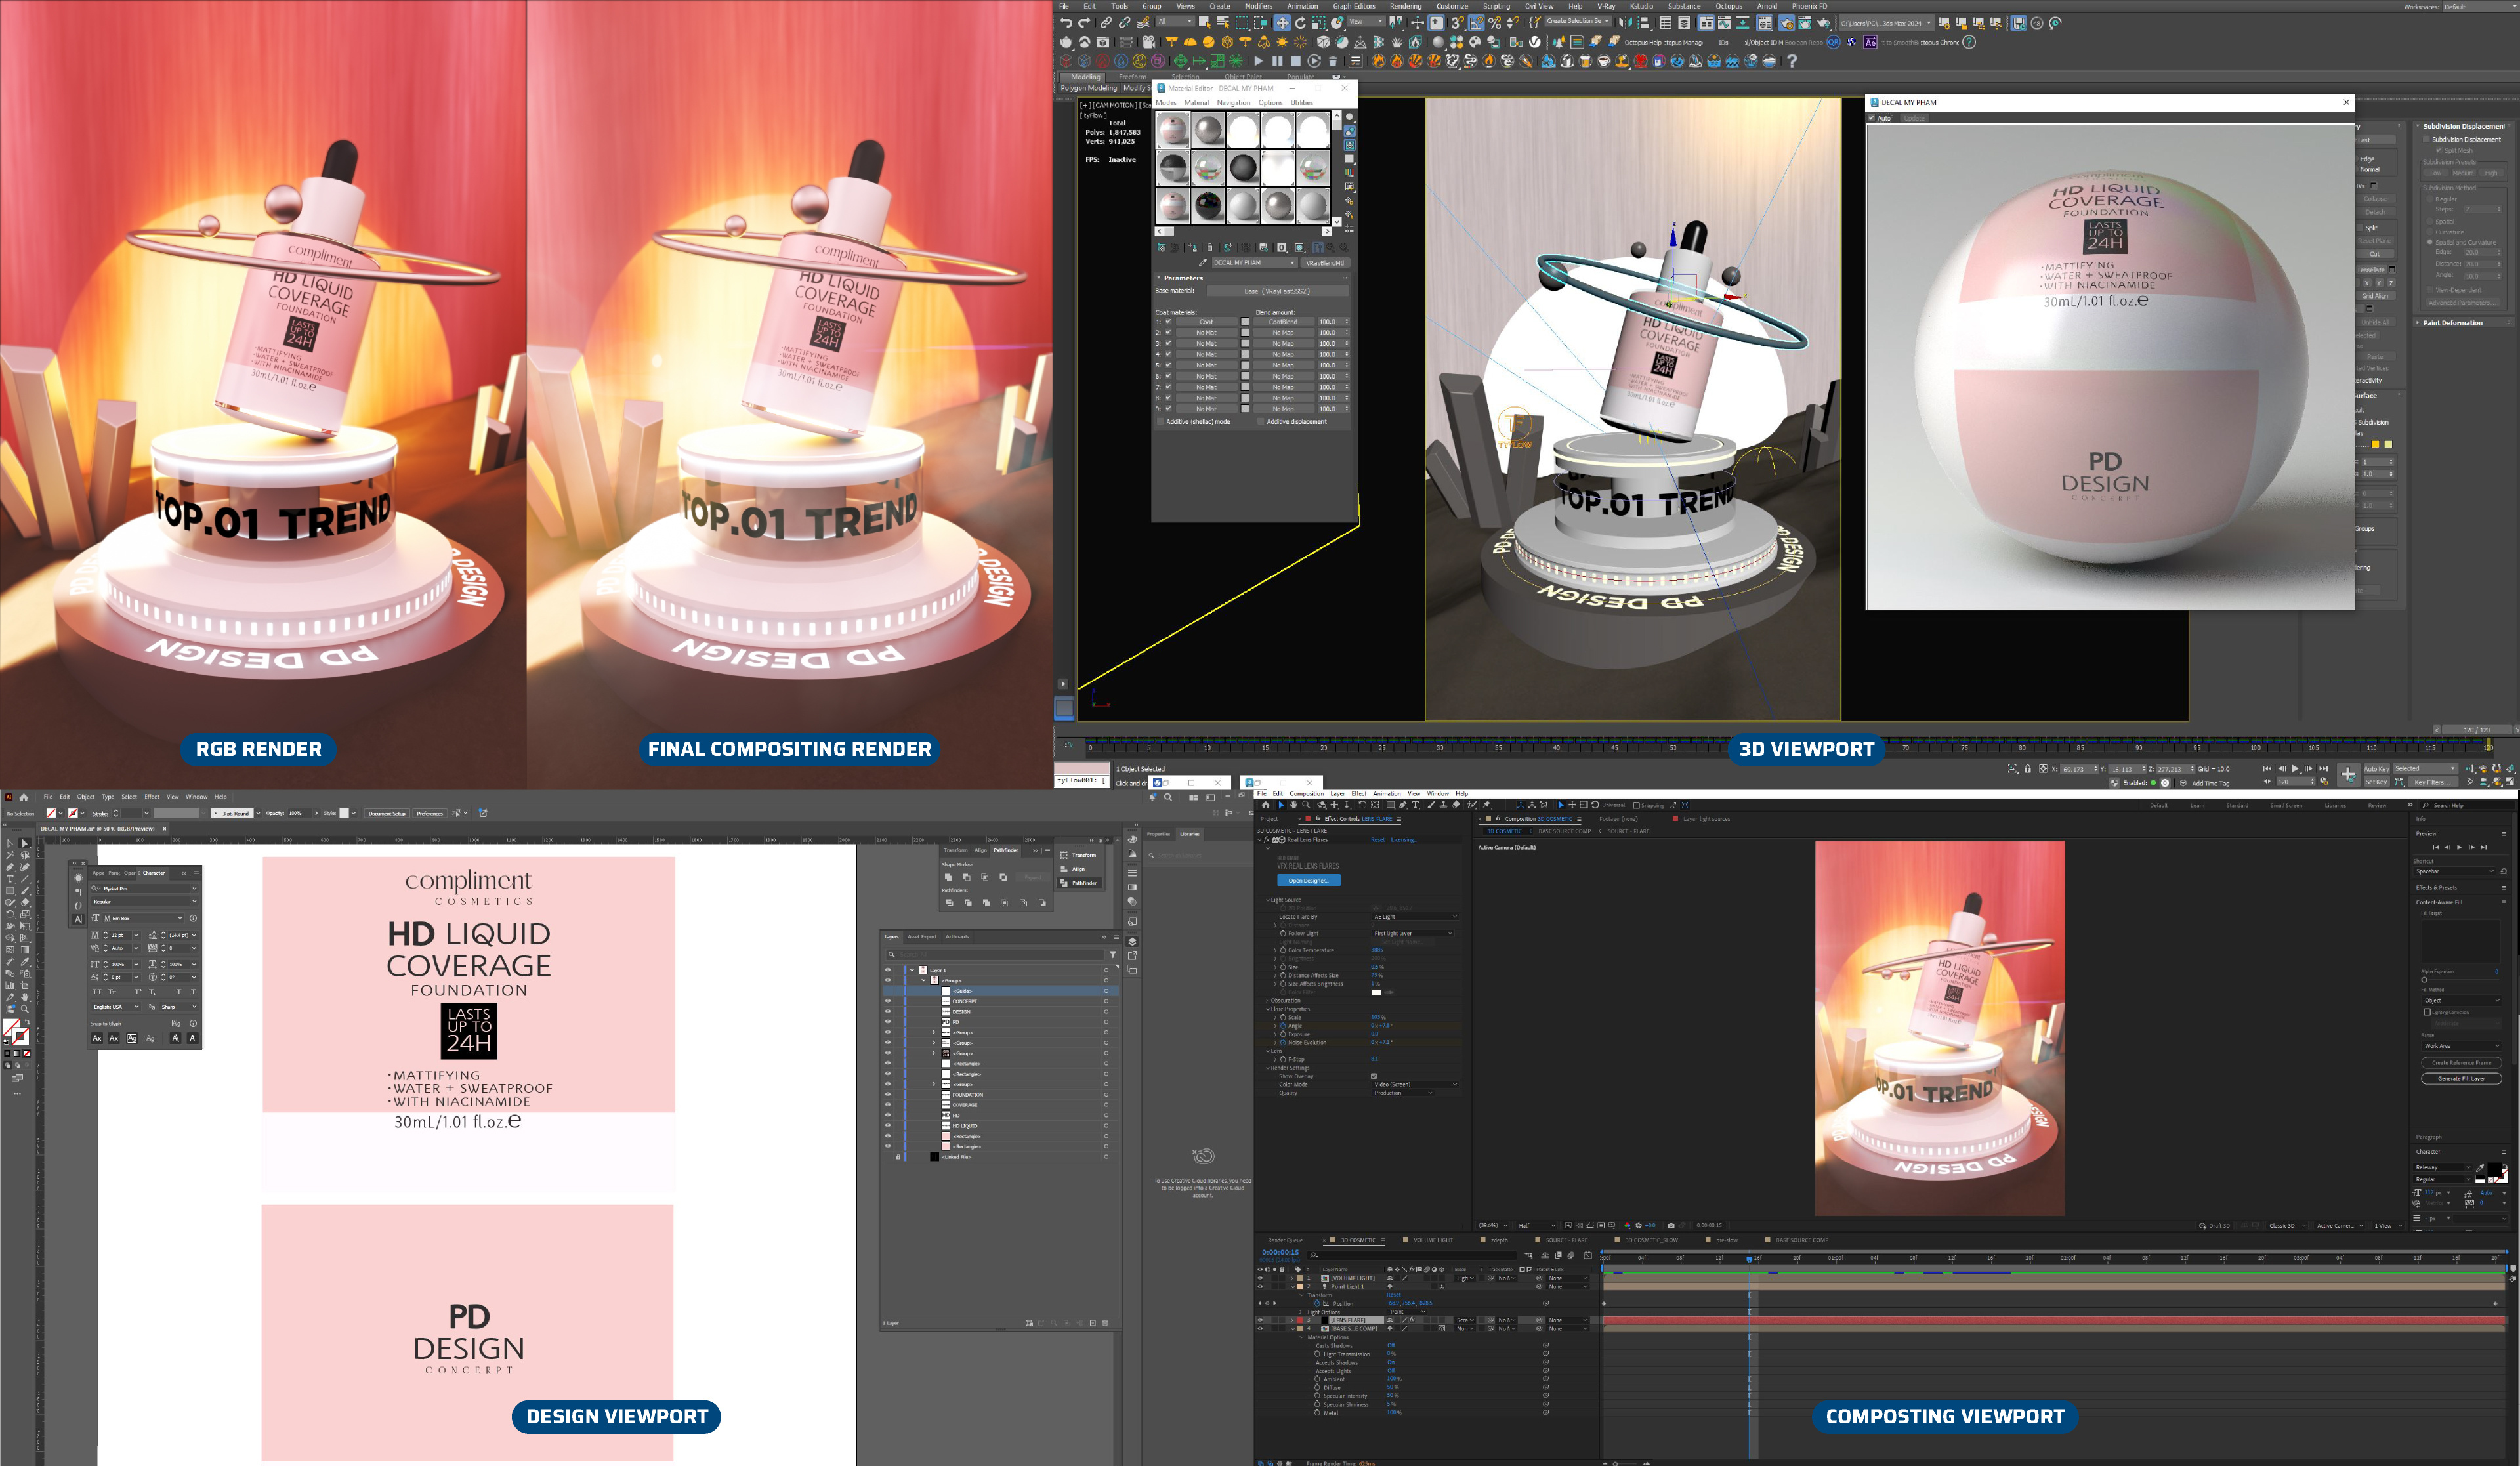Toggle Angle Snap in 3ds Max toolbar
The height and width of the screenshot is (1466, 2520).
[x=1475, y=23]
